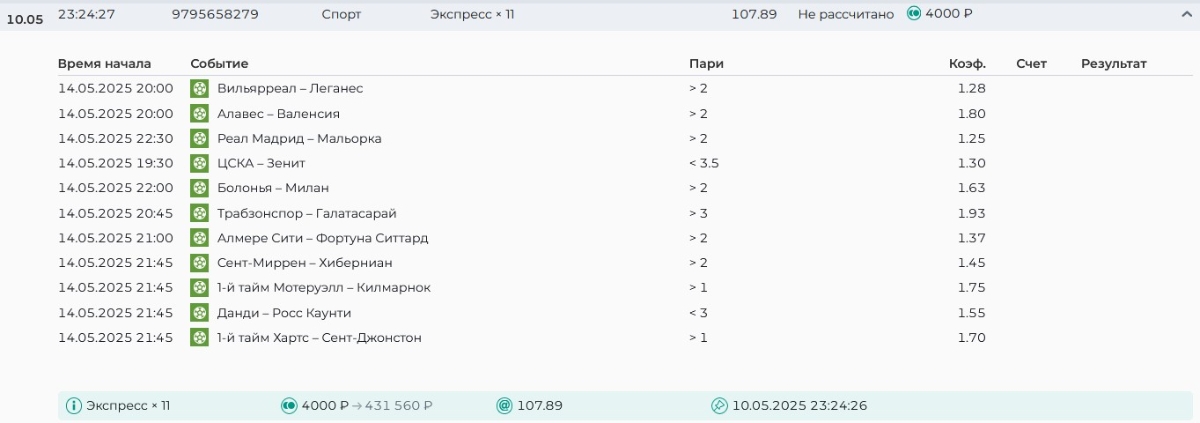Click football icon beside Вильярреал – Леганес
The image size is (1200, 423).
click(199, 88)
